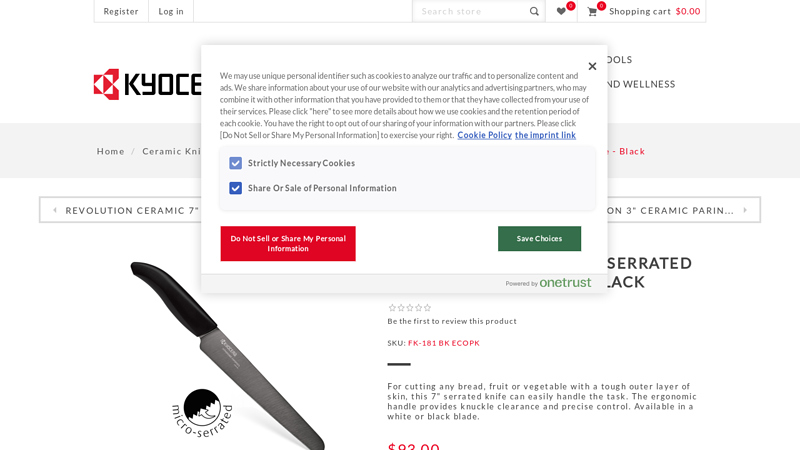Open the imprint link
Viewport: 800px width, 450px height.
click(x=545, y=135)
